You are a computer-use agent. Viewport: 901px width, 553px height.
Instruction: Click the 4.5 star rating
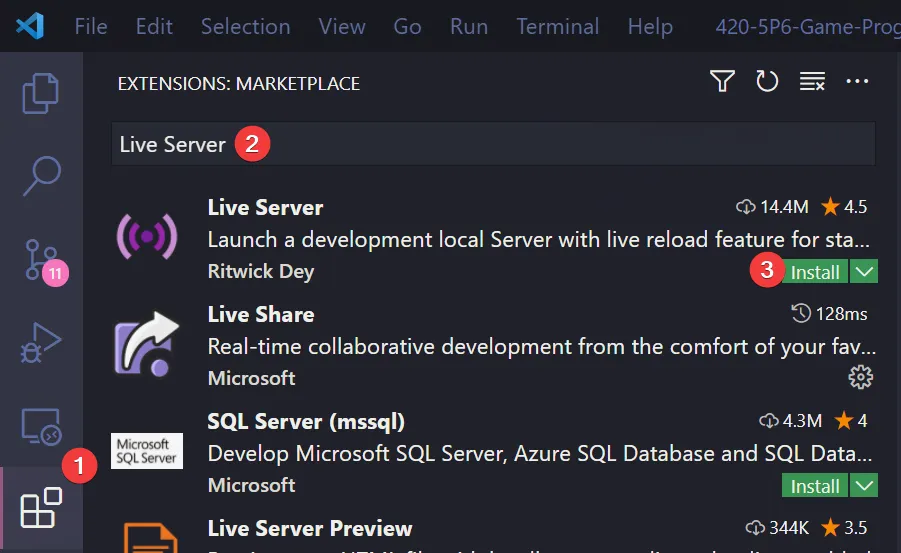pos(844,206)
